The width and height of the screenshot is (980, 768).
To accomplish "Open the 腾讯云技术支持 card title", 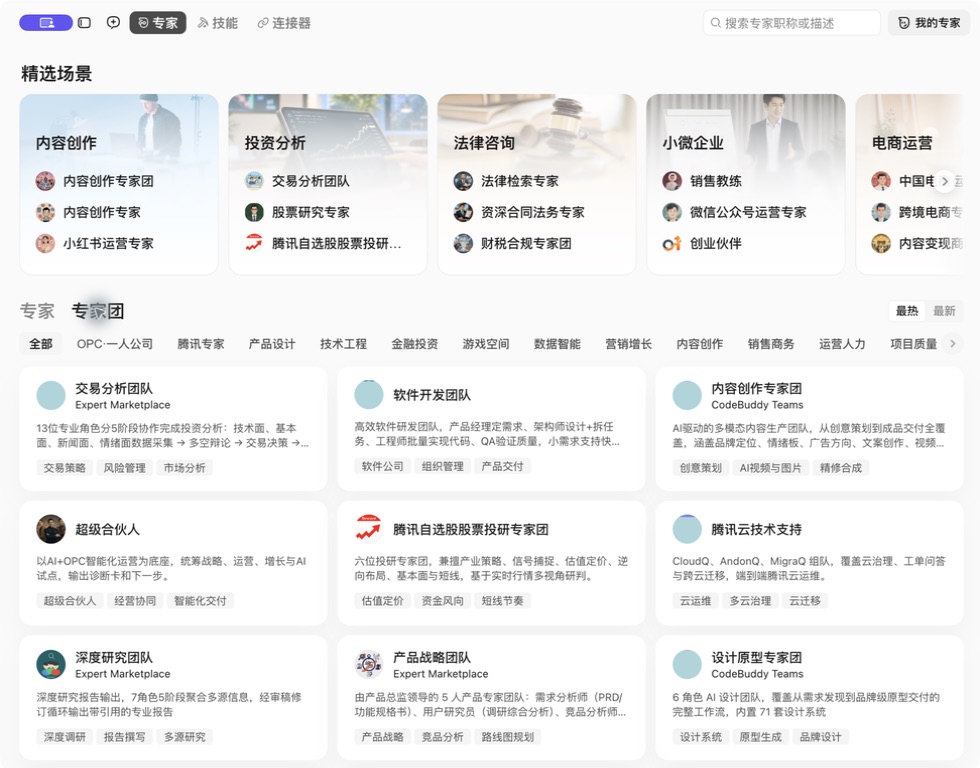I will pos(756,529).
